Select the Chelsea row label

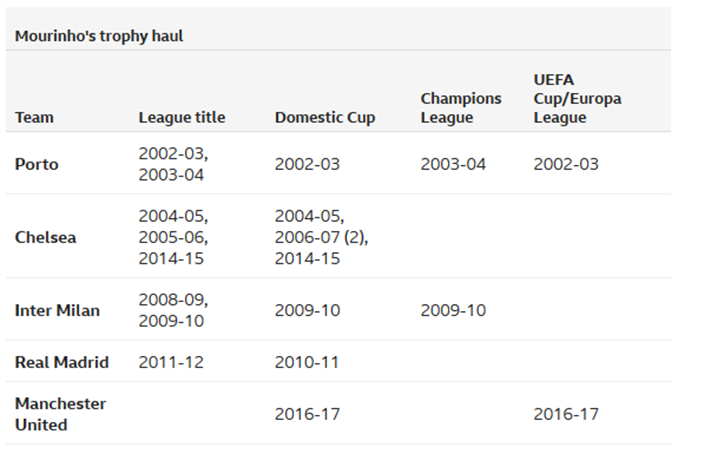[45, 237]
